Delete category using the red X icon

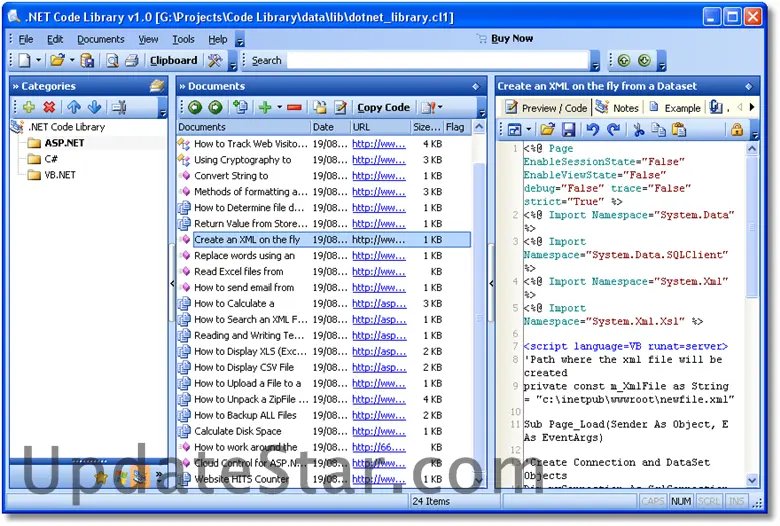(x=49, y=107)
